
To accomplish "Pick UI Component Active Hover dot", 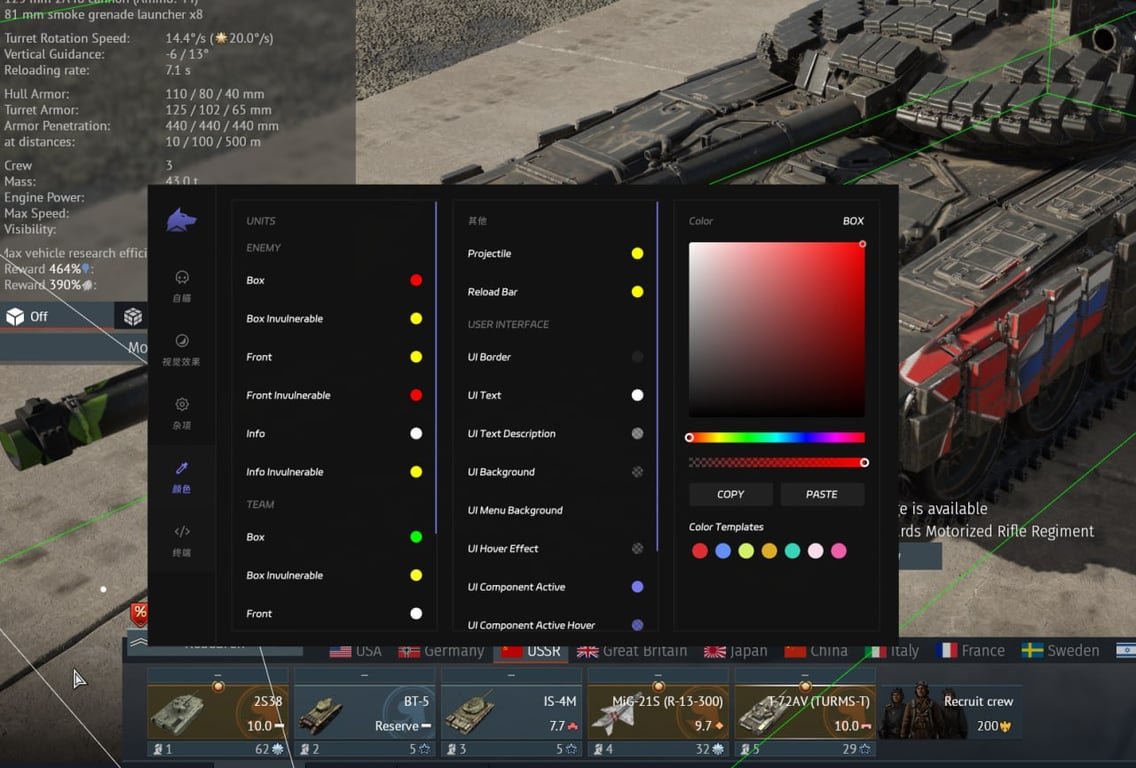I will click(638, 625).
